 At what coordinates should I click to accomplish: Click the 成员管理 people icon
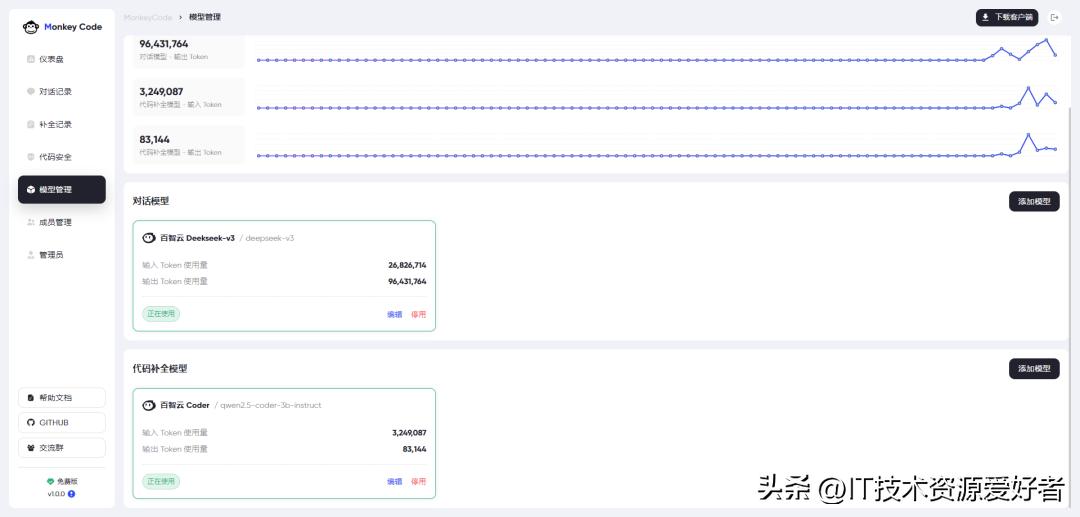point(30,222)
